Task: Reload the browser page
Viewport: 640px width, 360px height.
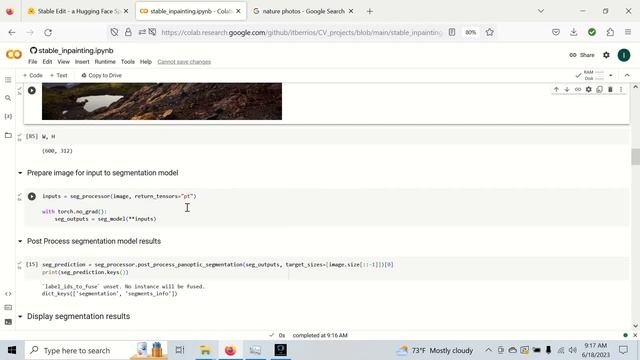Action: (x=48, y=32)
